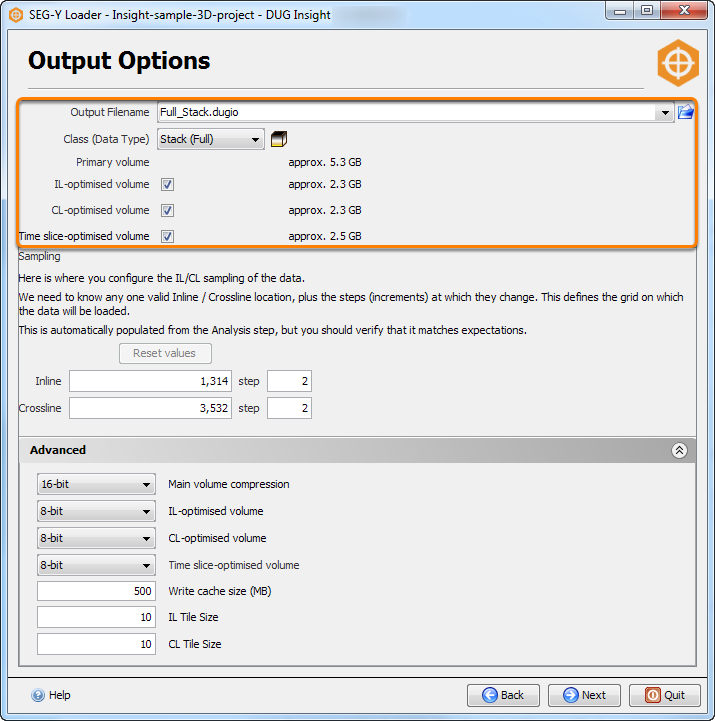This screenshot has height=721, width=715.
Task: Click the folder browse icon beside Output Filename
Action: point(685,112)
